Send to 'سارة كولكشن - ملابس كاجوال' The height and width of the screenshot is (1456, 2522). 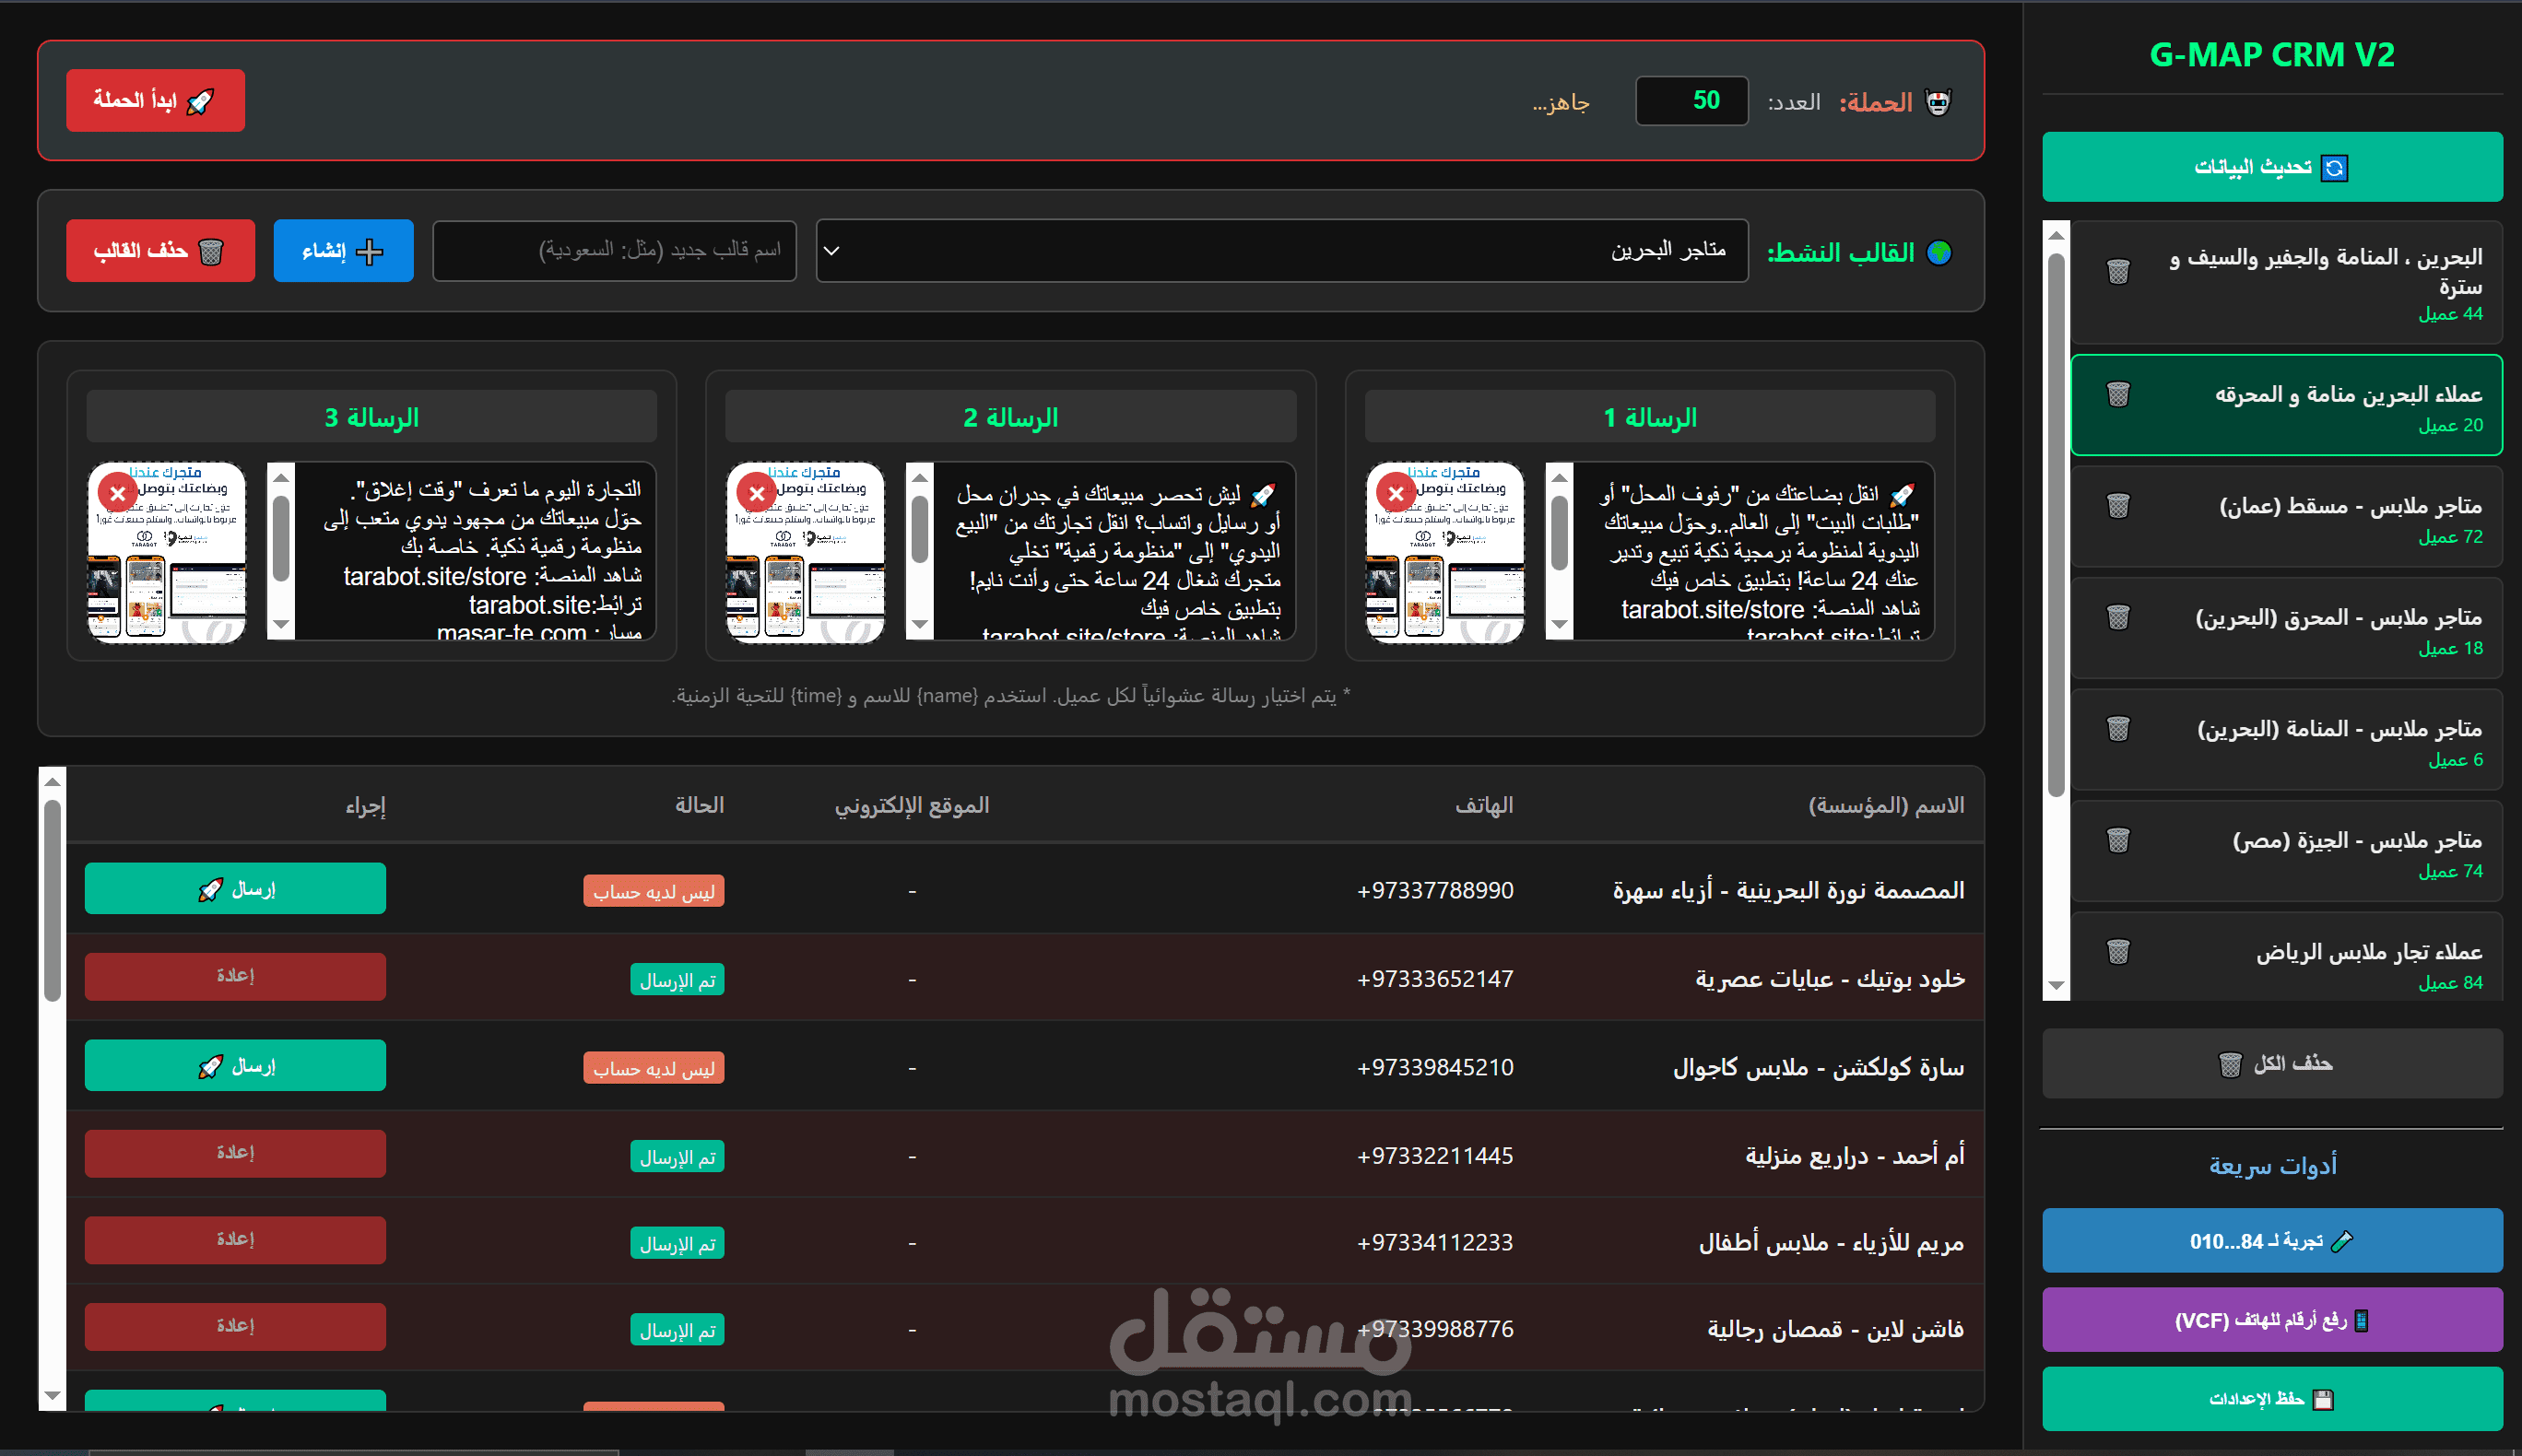tap(235, 1065)
